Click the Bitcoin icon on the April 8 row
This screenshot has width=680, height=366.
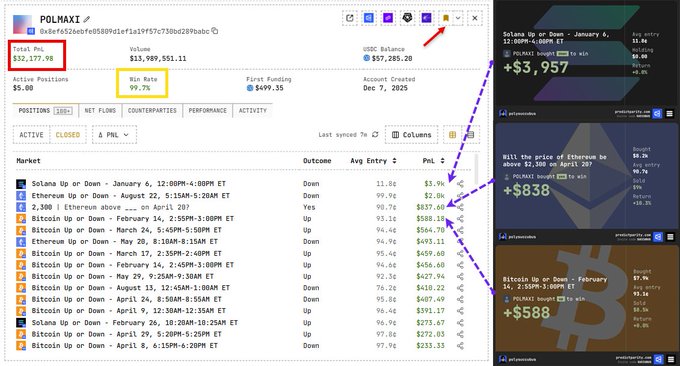(x=21, y=346)
